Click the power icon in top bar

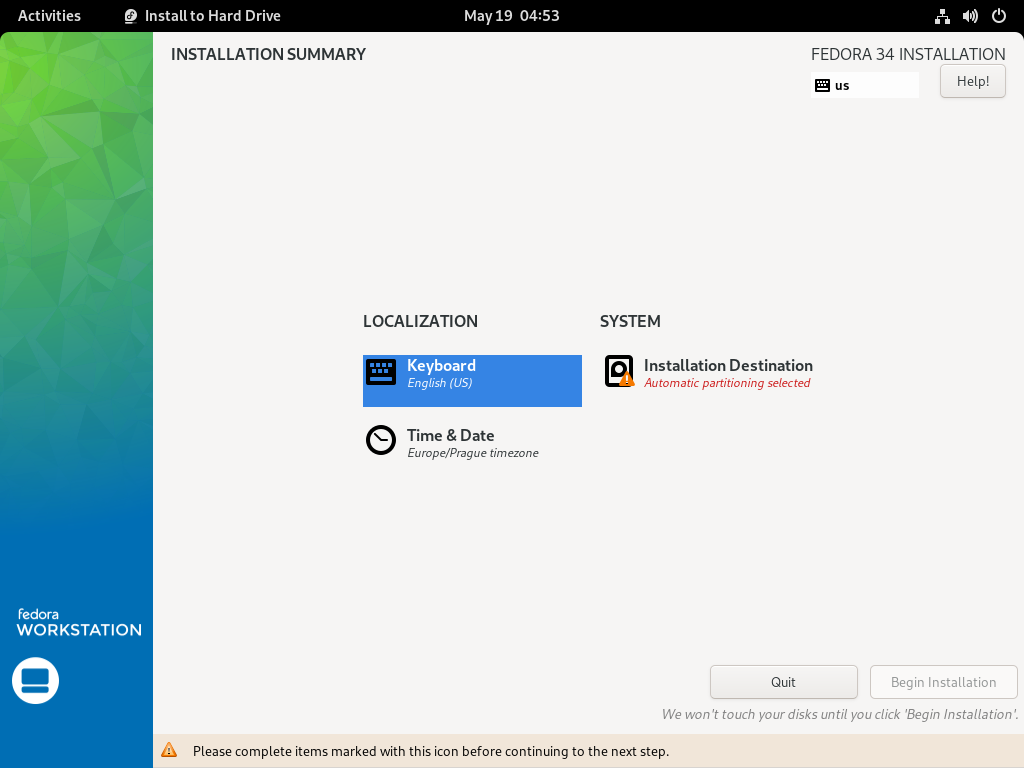(x=999, y=16)
